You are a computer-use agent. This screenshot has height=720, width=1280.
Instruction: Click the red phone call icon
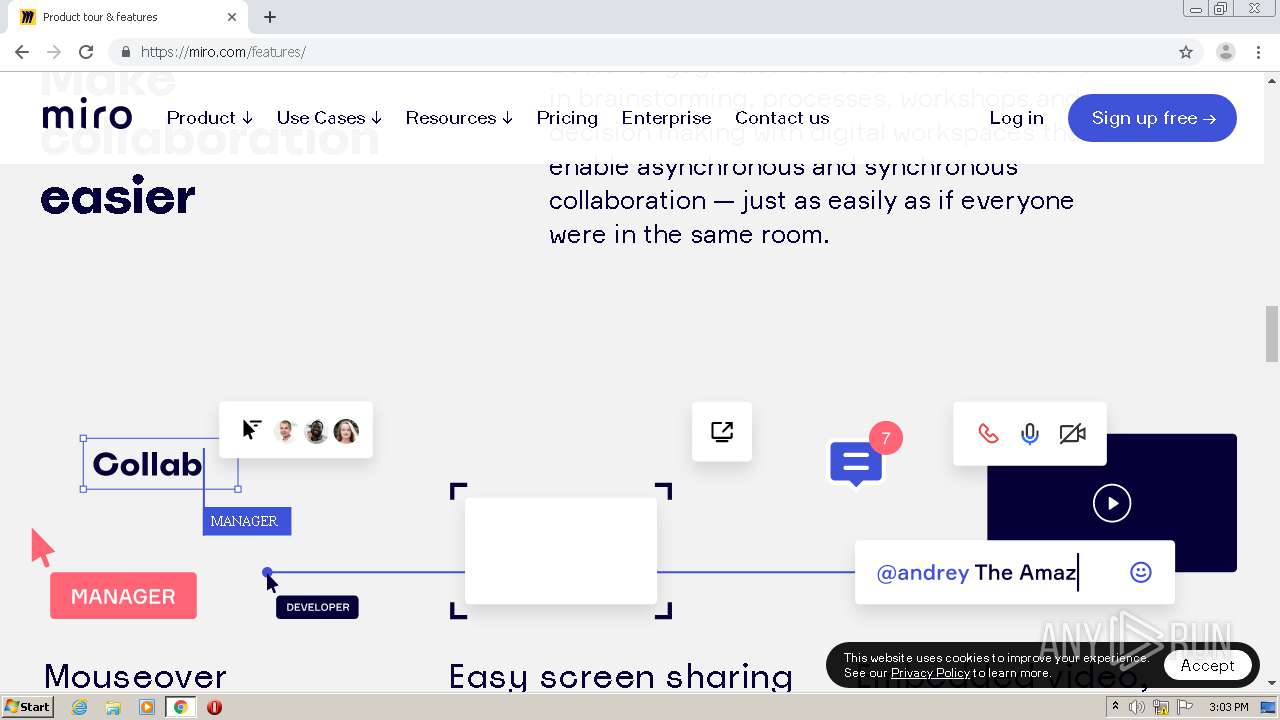point(988,434)
